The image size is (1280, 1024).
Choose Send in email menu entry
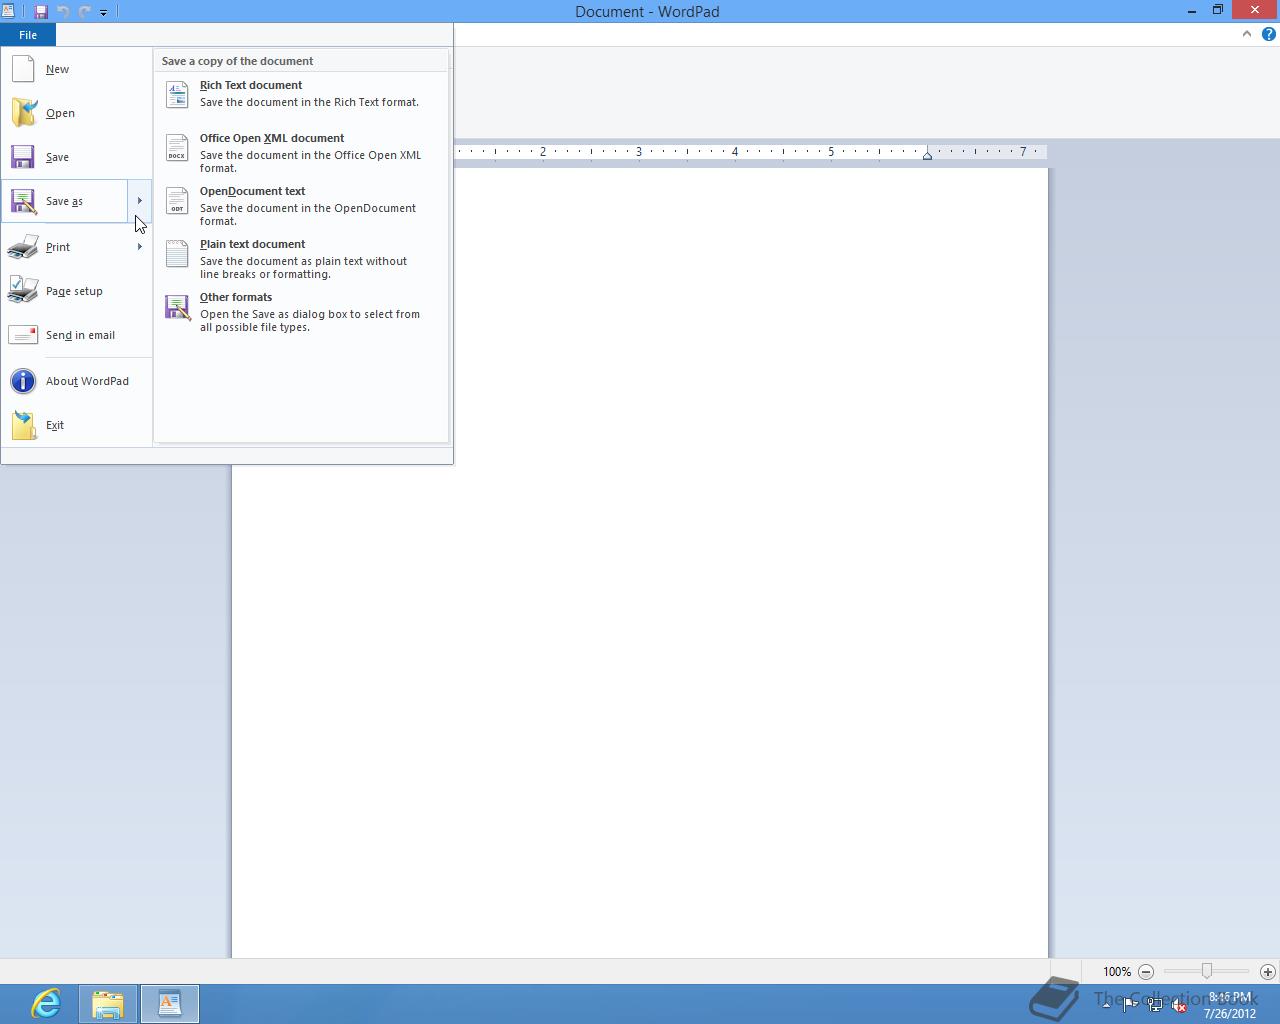click(x=76, y=335)
